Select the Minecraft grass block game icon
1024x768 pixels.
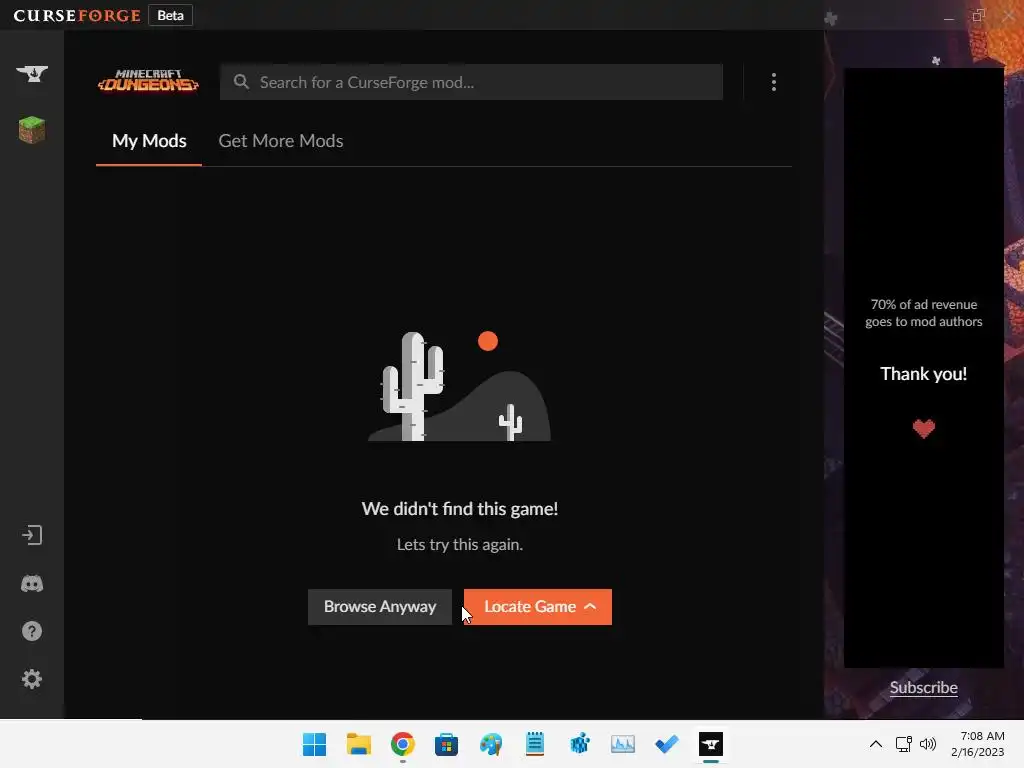click(x=31, y=129)
